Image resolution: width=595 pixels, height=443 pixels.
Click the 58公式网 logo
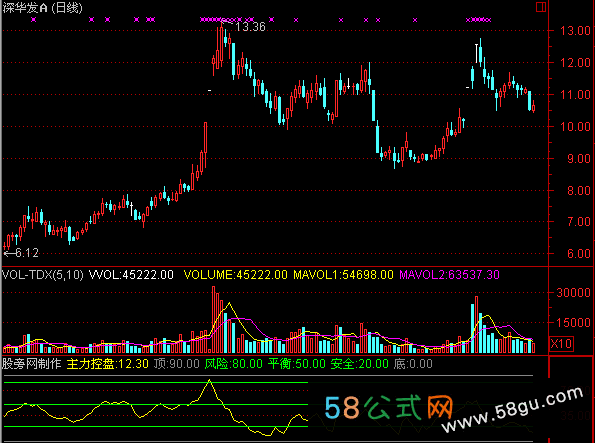[x=389, y=407]
